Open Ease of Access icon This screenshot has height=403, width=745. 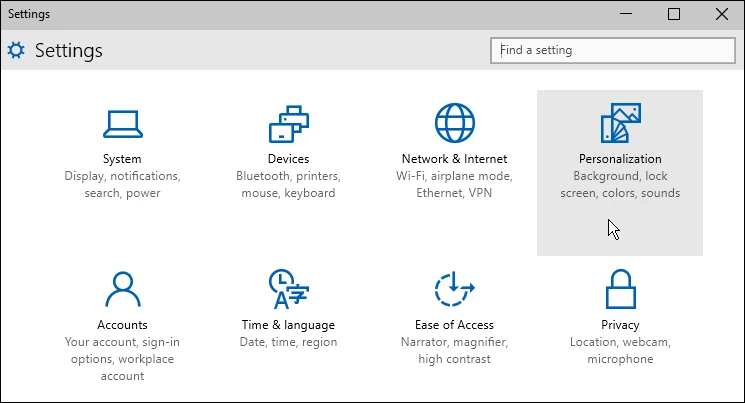(454, 289)
